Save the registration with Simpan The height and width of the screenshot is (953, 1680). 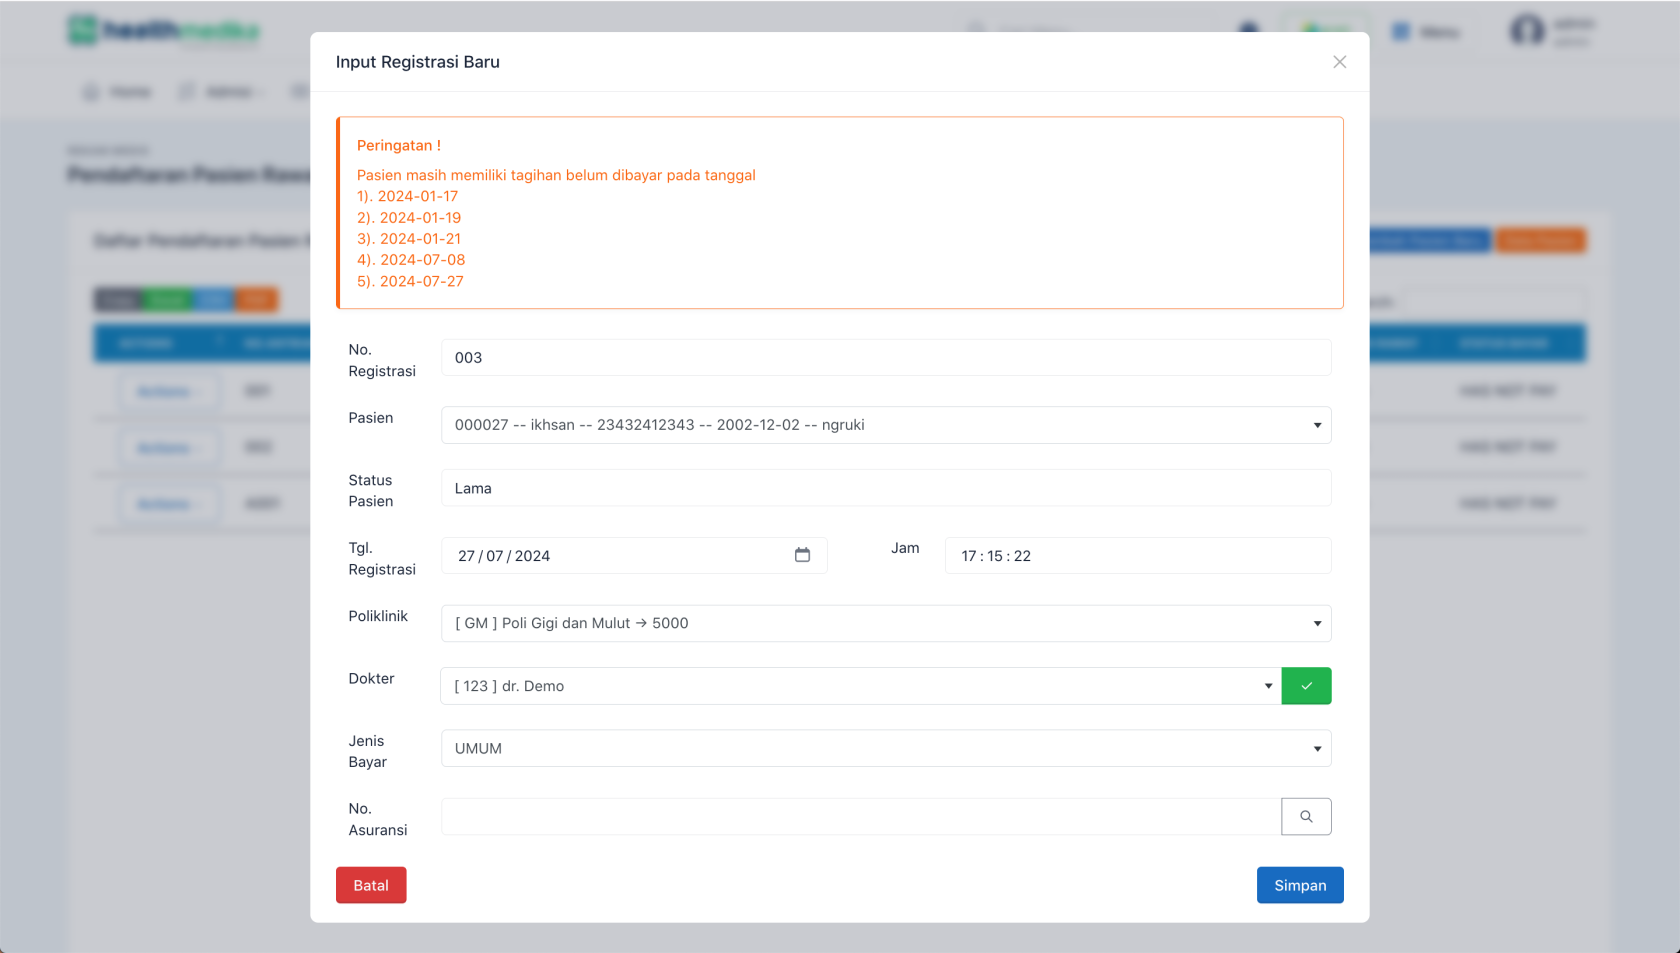(x=1300, y=885)
